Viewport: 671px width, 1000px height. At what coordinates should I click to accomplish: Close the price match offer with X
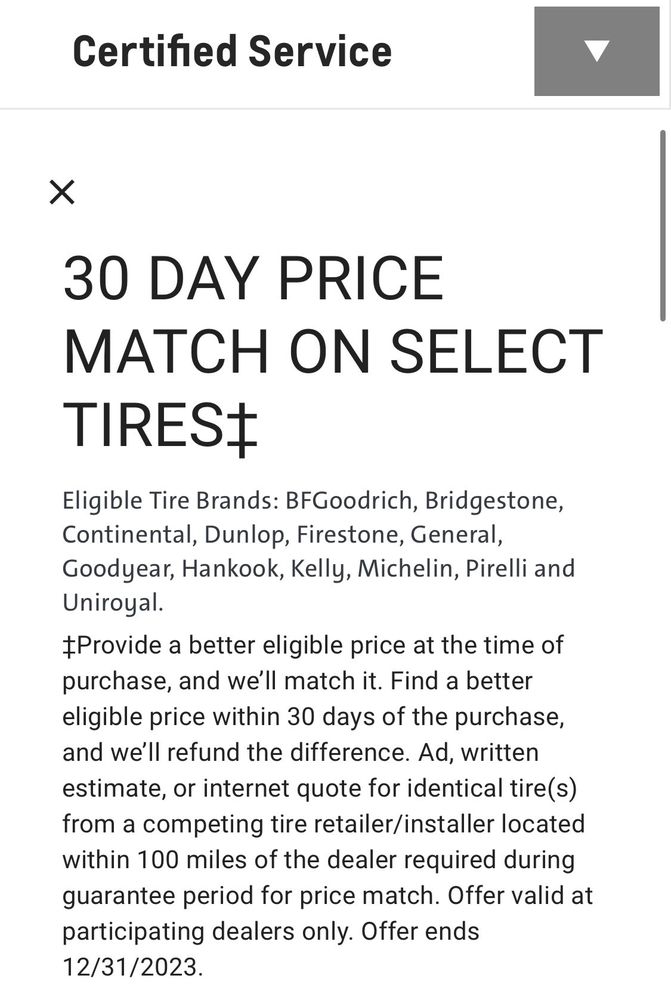(x=62, y=192)
